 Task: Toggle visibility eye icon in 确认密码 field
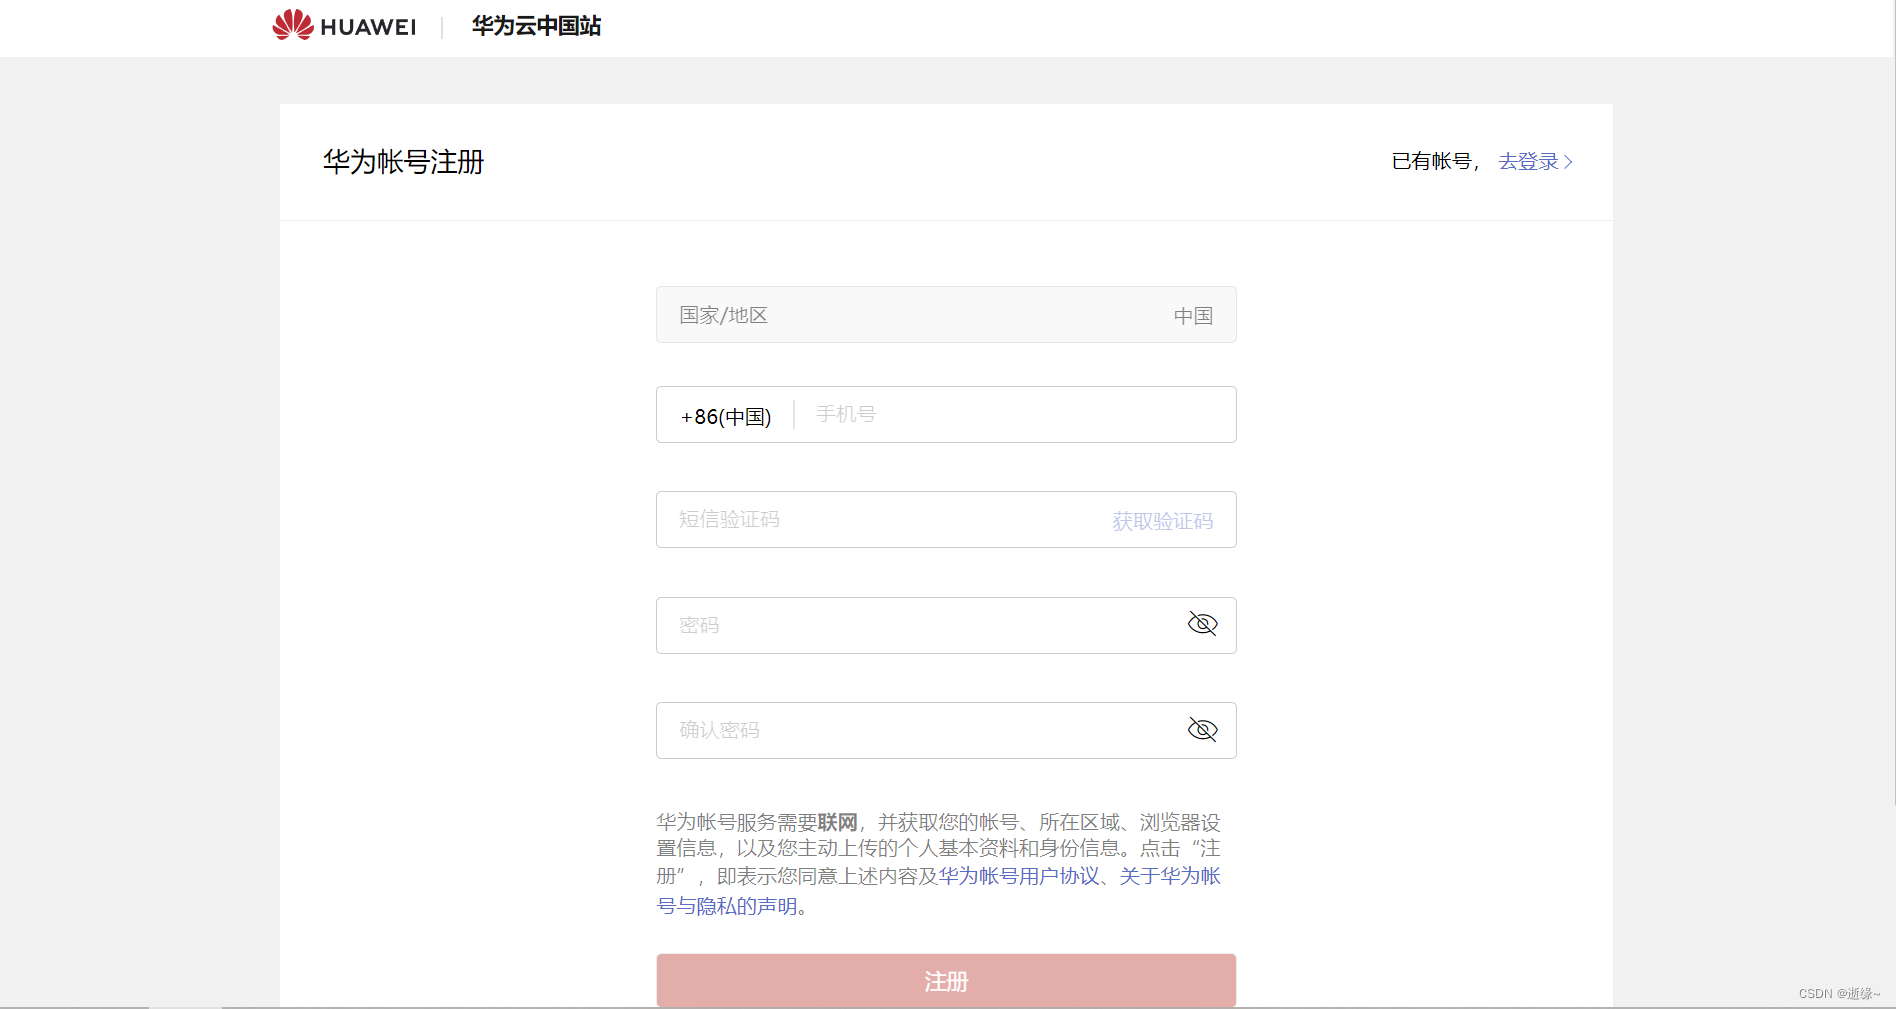click(1202, 729)
